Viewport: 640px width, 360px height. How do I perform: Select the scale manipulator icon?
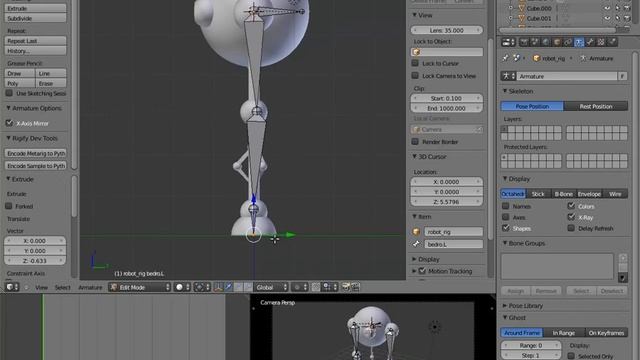tap(248, 287)
